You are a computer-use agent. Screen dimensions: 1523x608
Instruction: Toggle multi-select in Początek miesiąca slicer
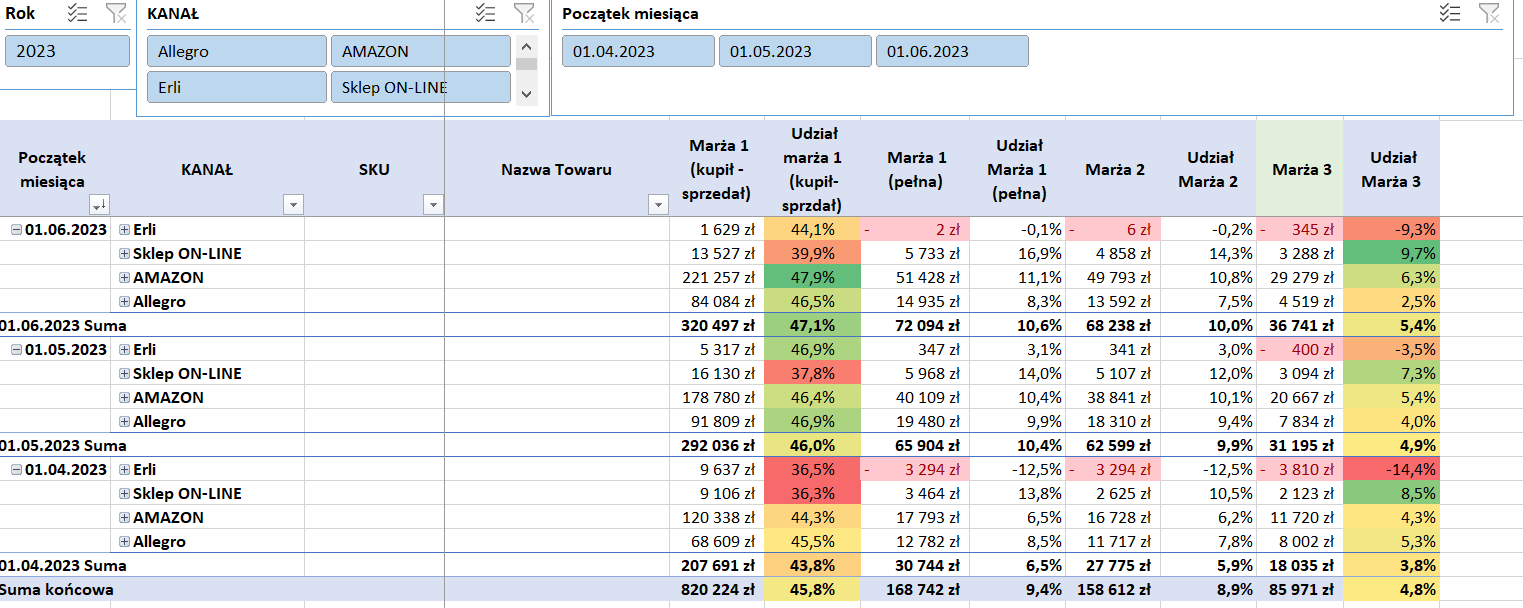[1450, 13]
